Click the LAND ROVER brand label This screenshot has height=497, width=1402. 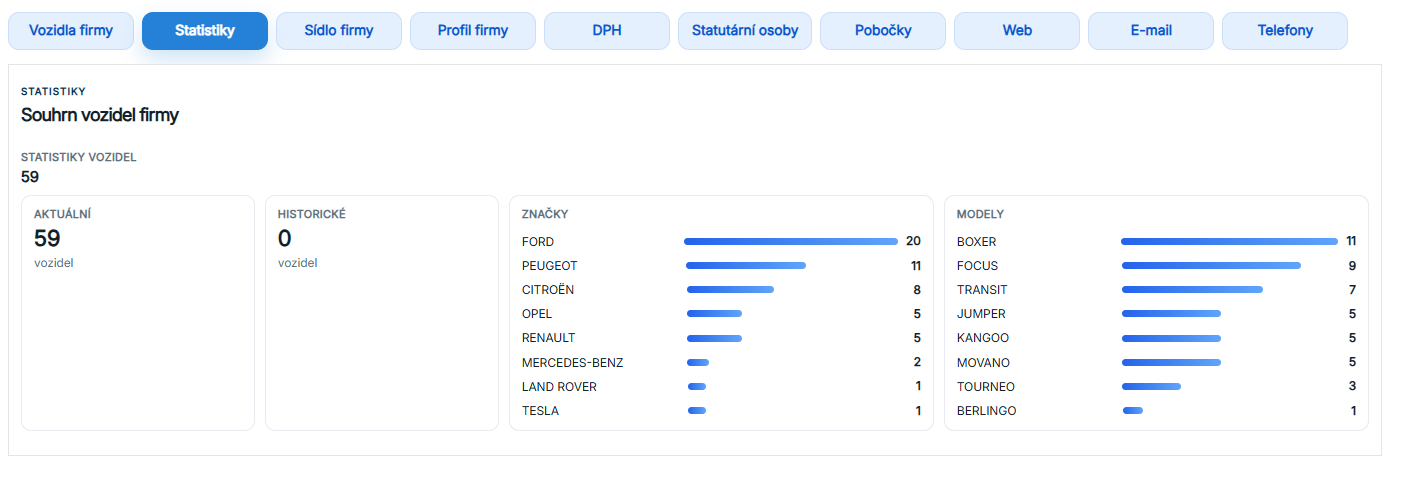560,387
